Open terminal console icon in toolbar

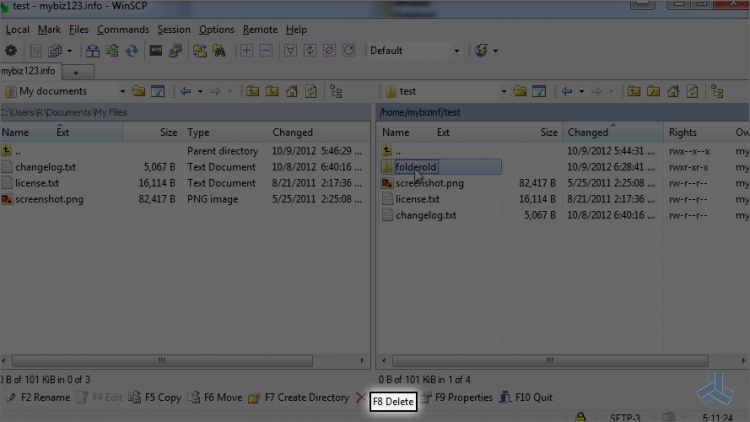156,50
